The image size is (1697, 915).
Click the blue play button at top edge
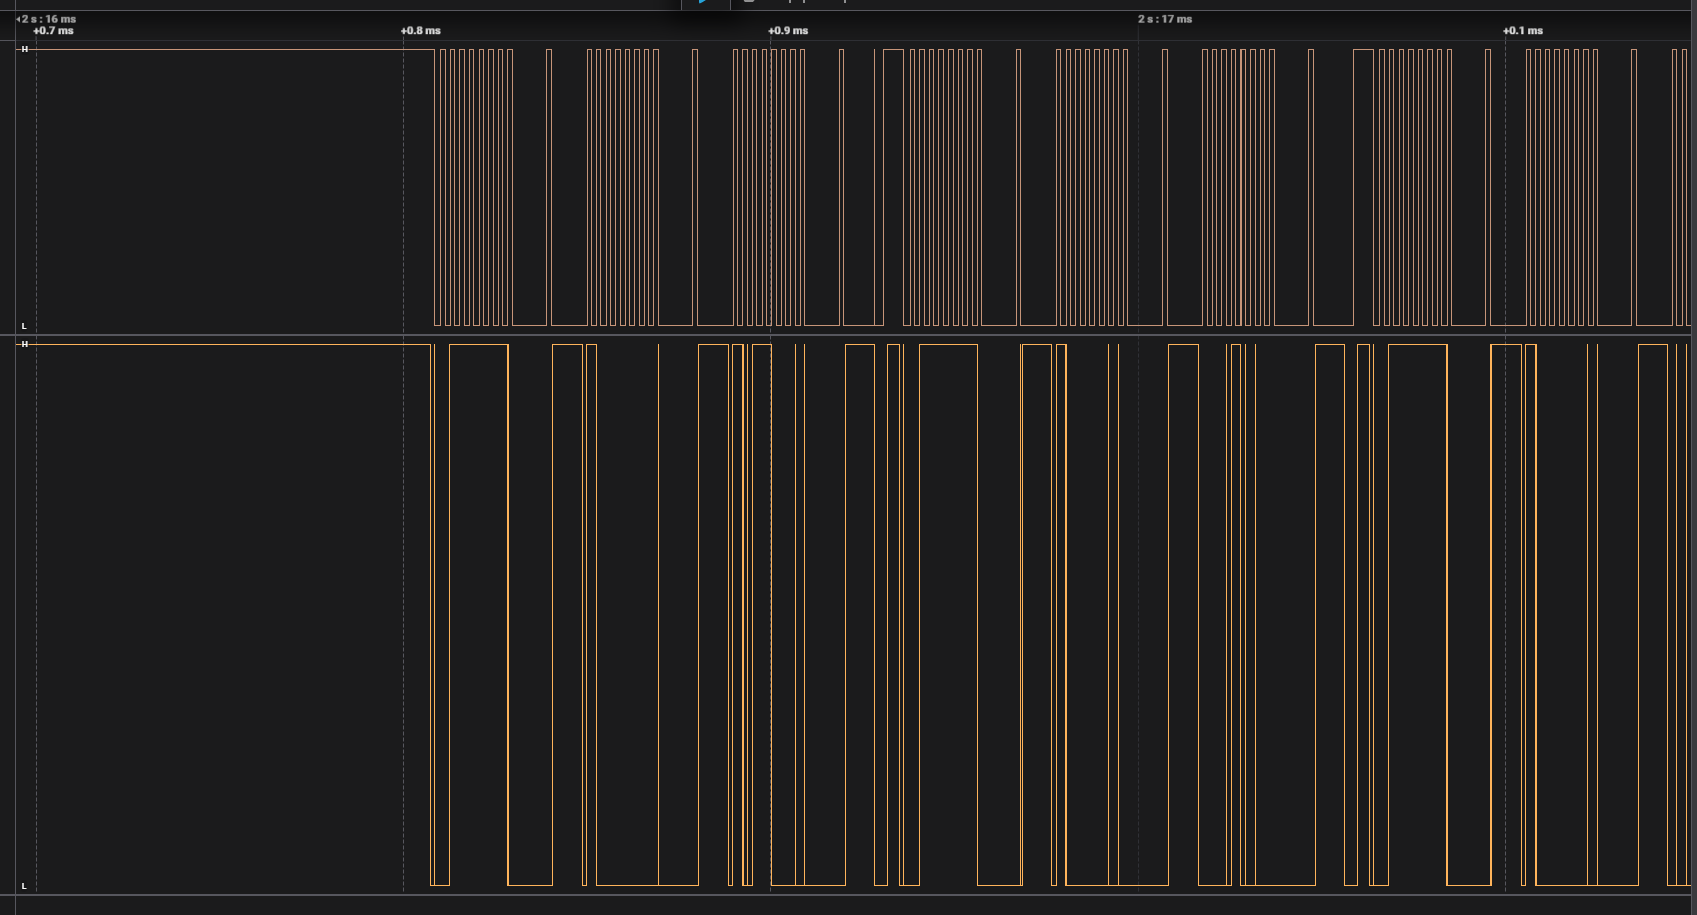705,2
